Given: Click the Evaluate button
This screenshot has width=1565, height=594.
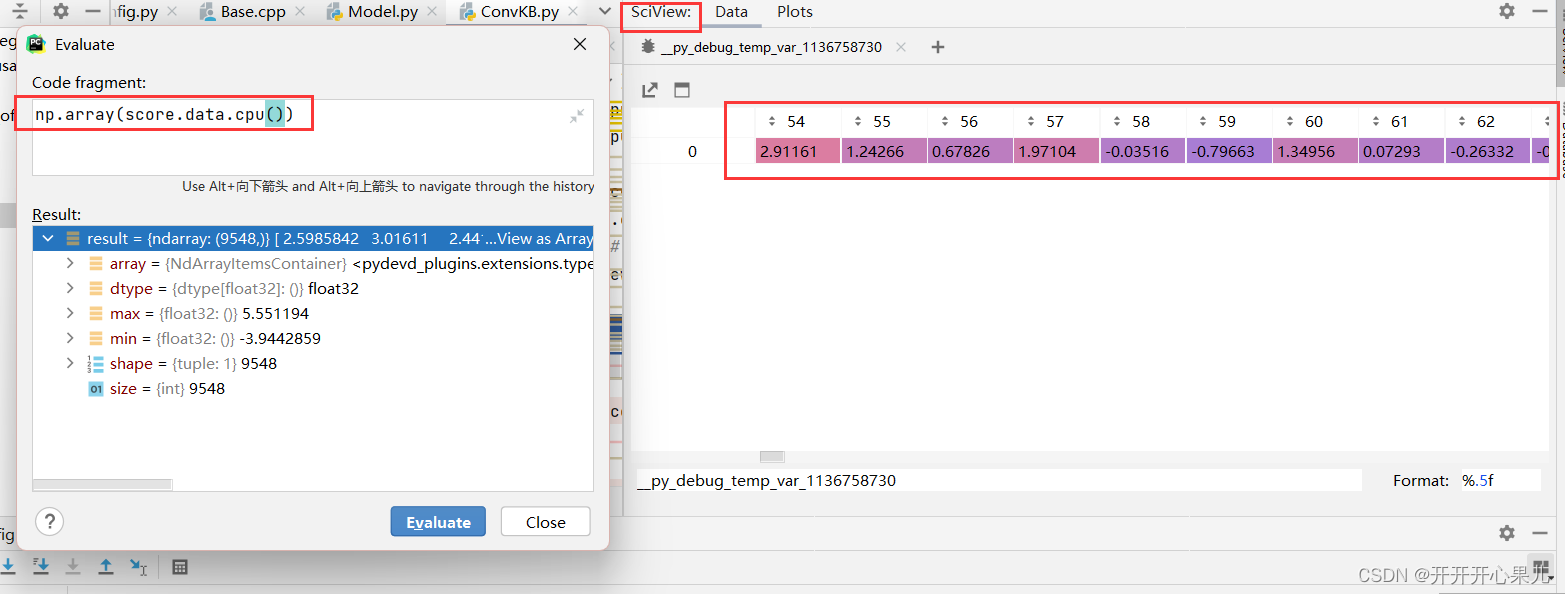Looking at the screenshot, I should coord(438,521).
